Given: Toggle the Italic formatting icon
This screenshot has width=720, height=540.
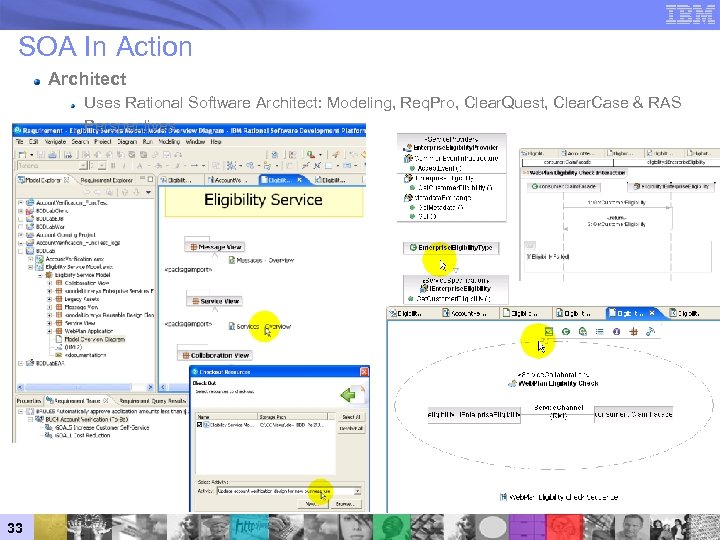Looking at the screenshot, I should click(124, 166).
